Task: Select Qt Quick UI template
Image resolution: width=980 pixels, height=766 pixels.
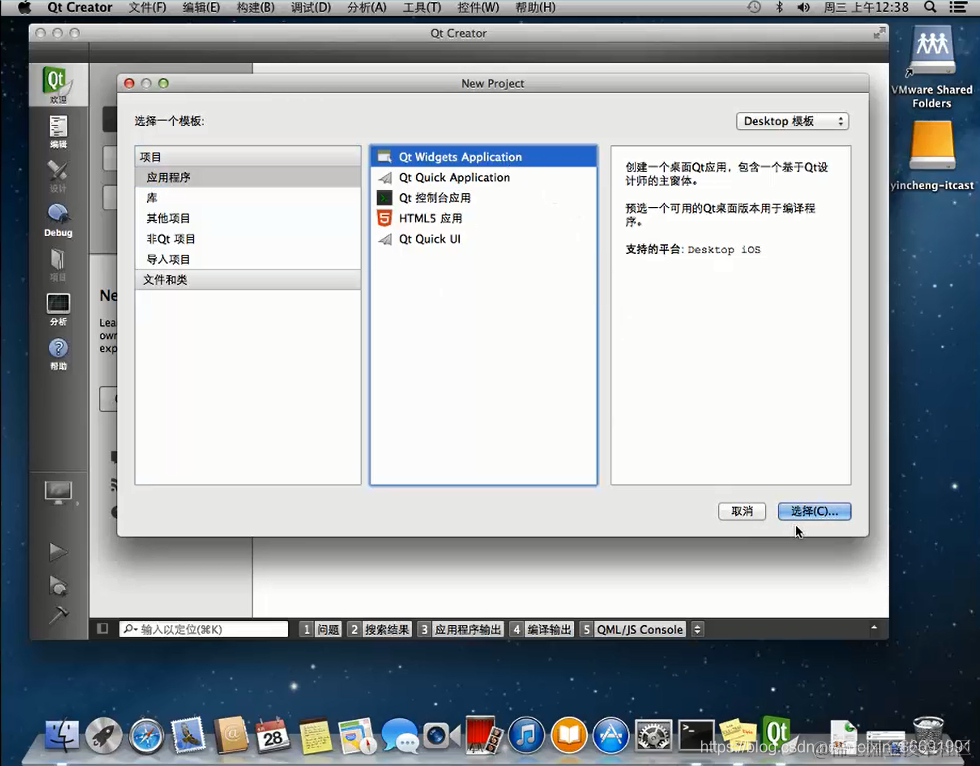Action: click(483, 239)
